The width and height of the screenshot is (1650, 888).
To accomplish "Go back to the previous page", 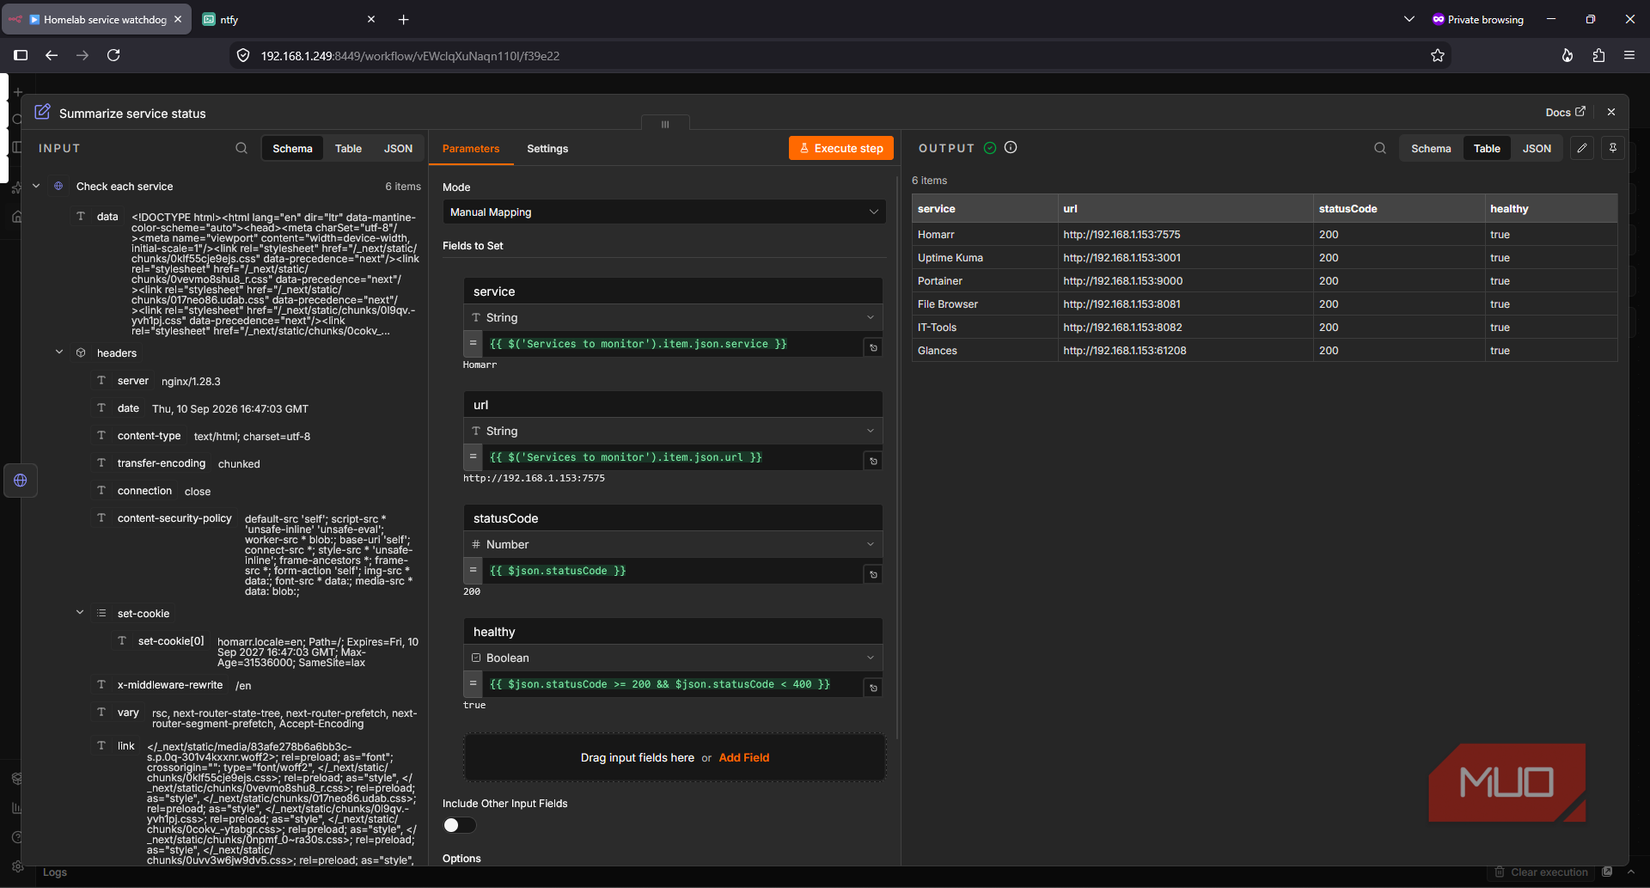I will click(51, 55).
